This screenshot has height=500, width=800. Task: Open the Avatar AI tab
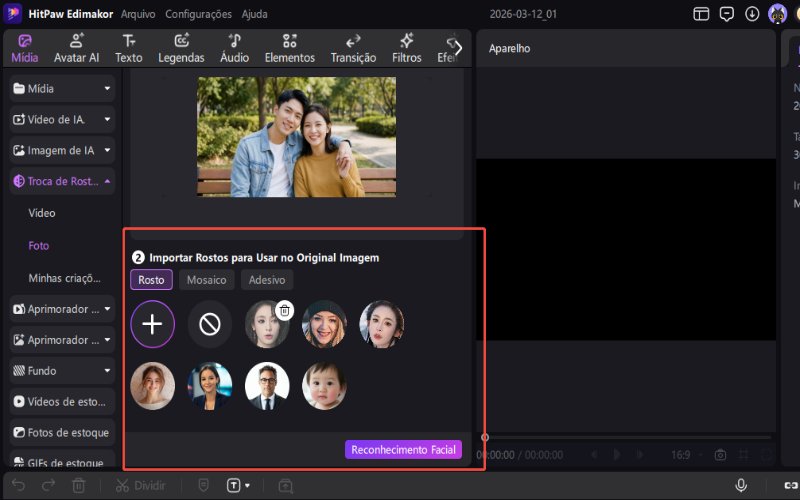(x=77, y=48)
